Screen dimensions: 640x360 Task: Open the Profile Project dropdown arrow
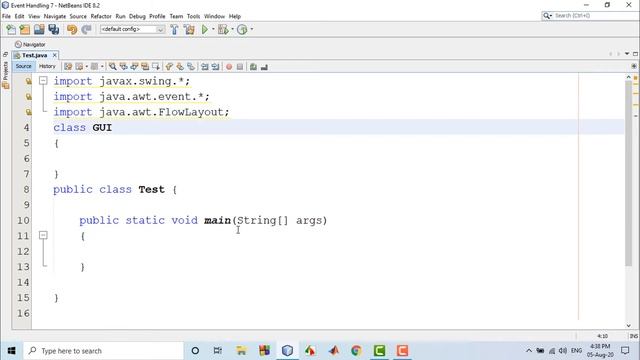point(251,29)
